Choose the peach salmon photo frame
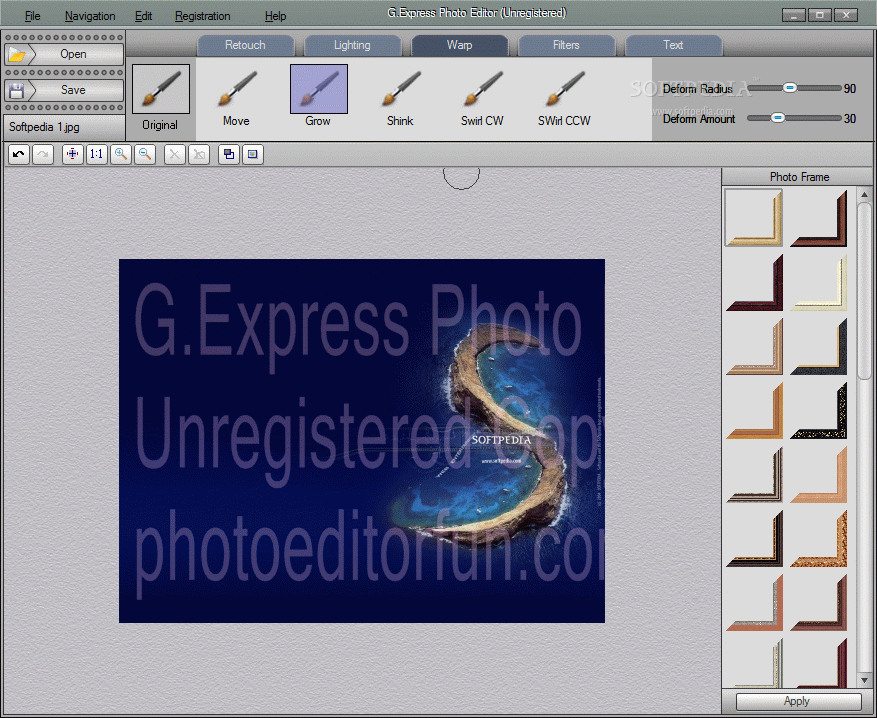Viewport: 877px width, 718px height. (818, 475)
